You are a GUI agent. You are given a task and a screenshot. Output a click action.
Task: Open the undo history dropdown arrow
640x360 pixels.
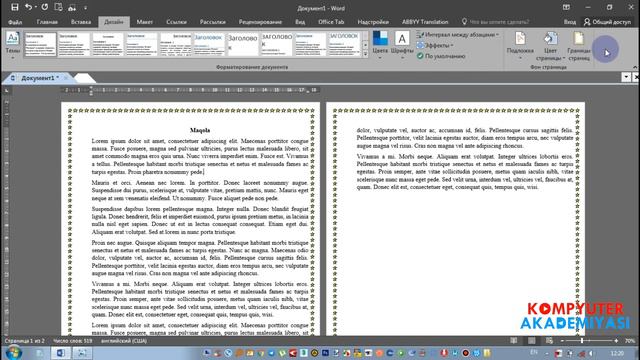(35, 7)
